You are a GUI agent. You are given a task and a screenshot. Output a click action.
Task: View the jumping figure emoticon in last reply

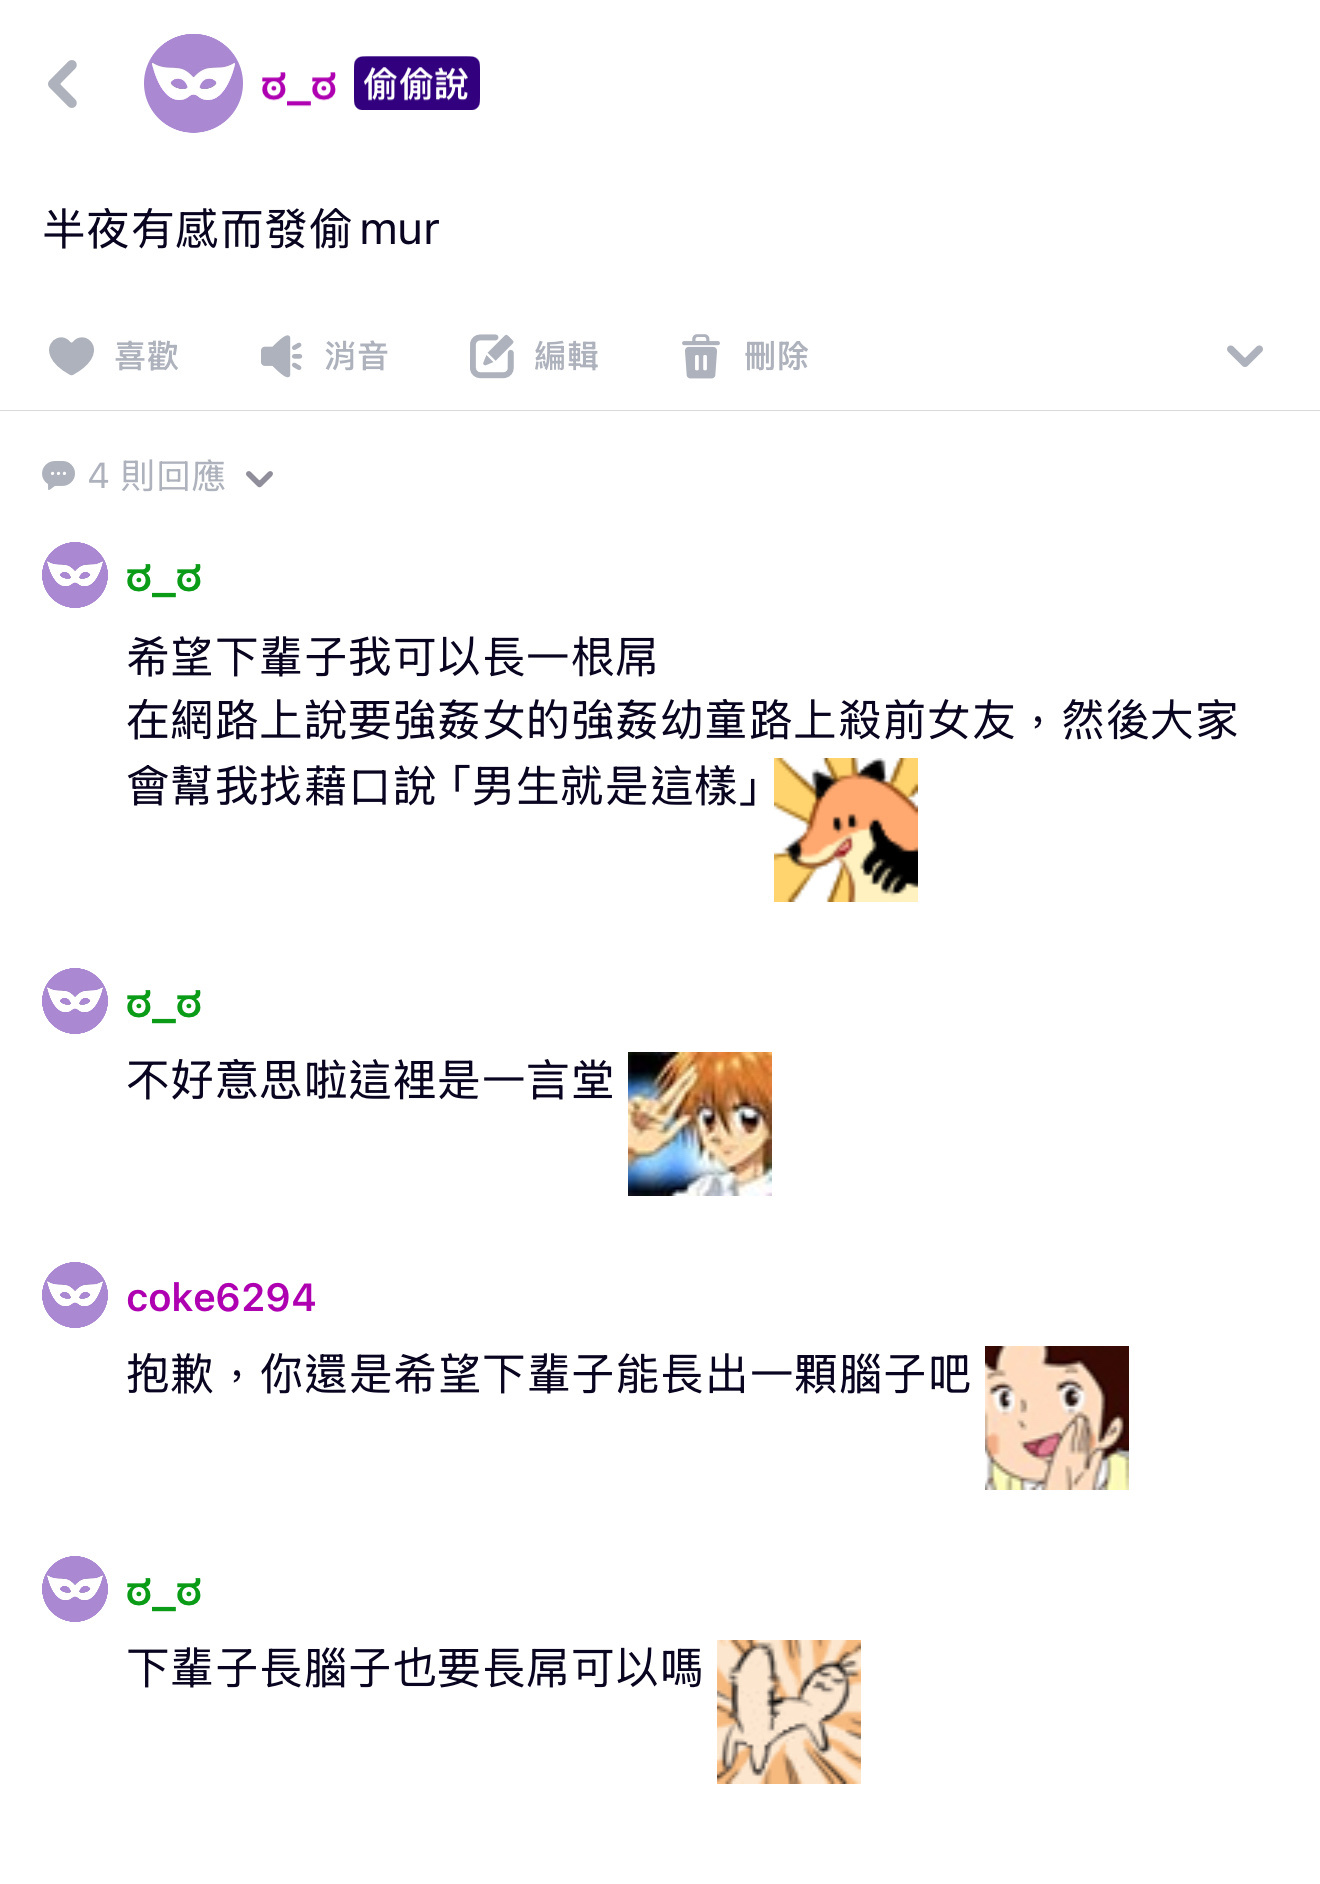point(789,1712)
